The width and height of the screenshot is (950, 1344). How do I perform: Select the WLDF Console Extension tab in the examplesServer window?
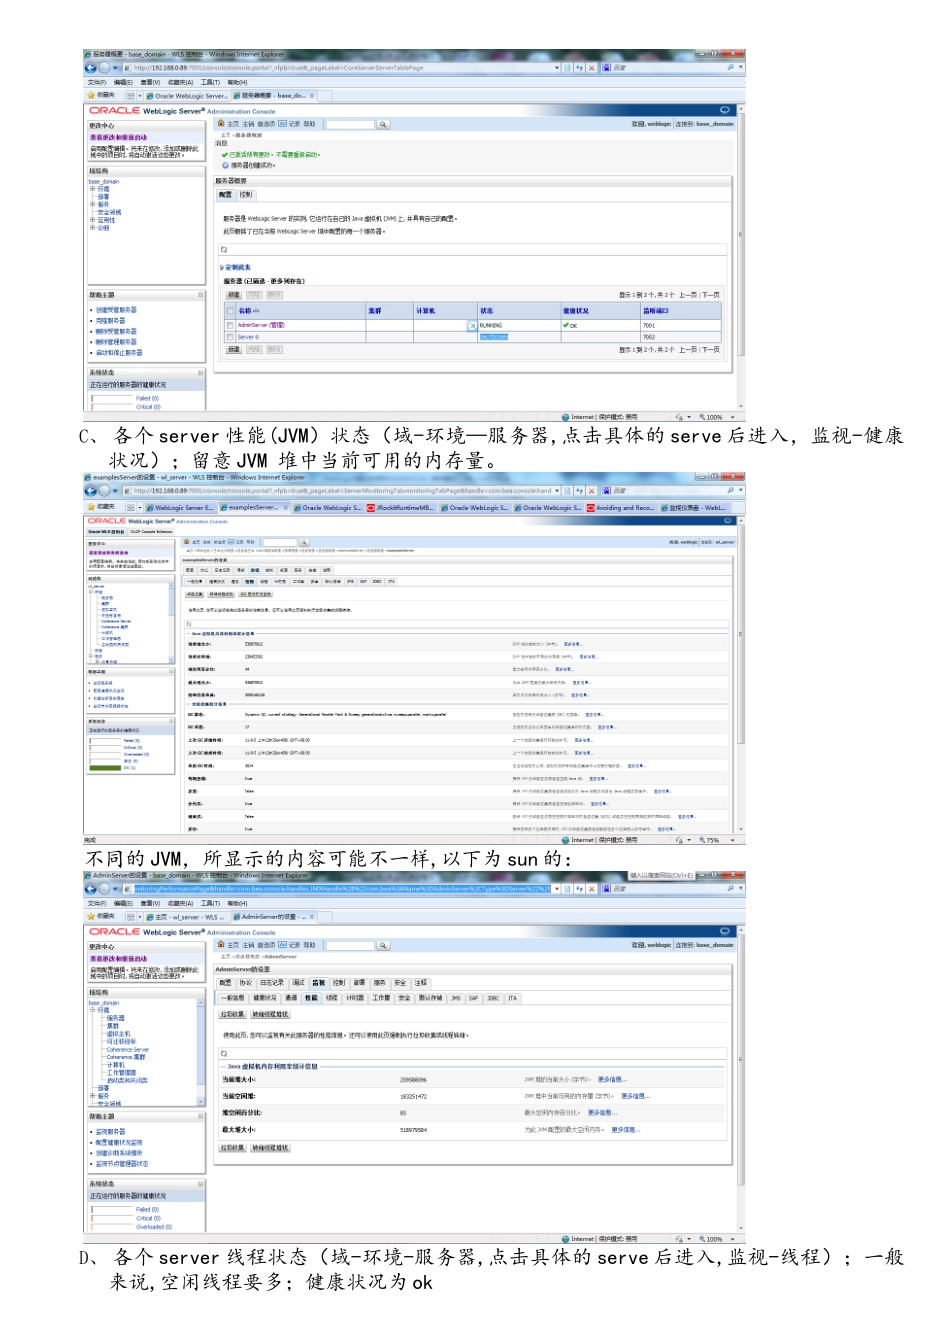(x=152, y=532)
